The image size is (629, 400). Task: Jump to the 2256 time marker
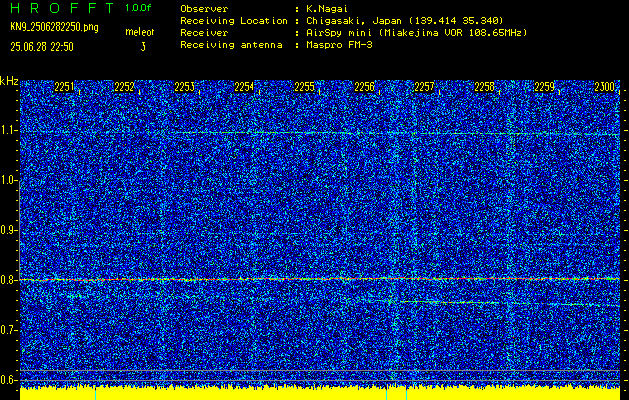click(x=364, y=87)
